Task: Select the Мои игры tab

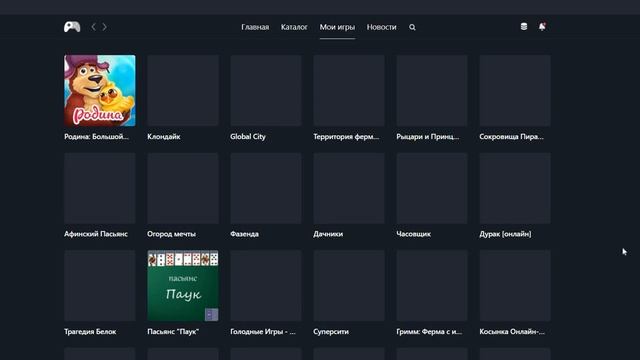Action: (337, 27)
